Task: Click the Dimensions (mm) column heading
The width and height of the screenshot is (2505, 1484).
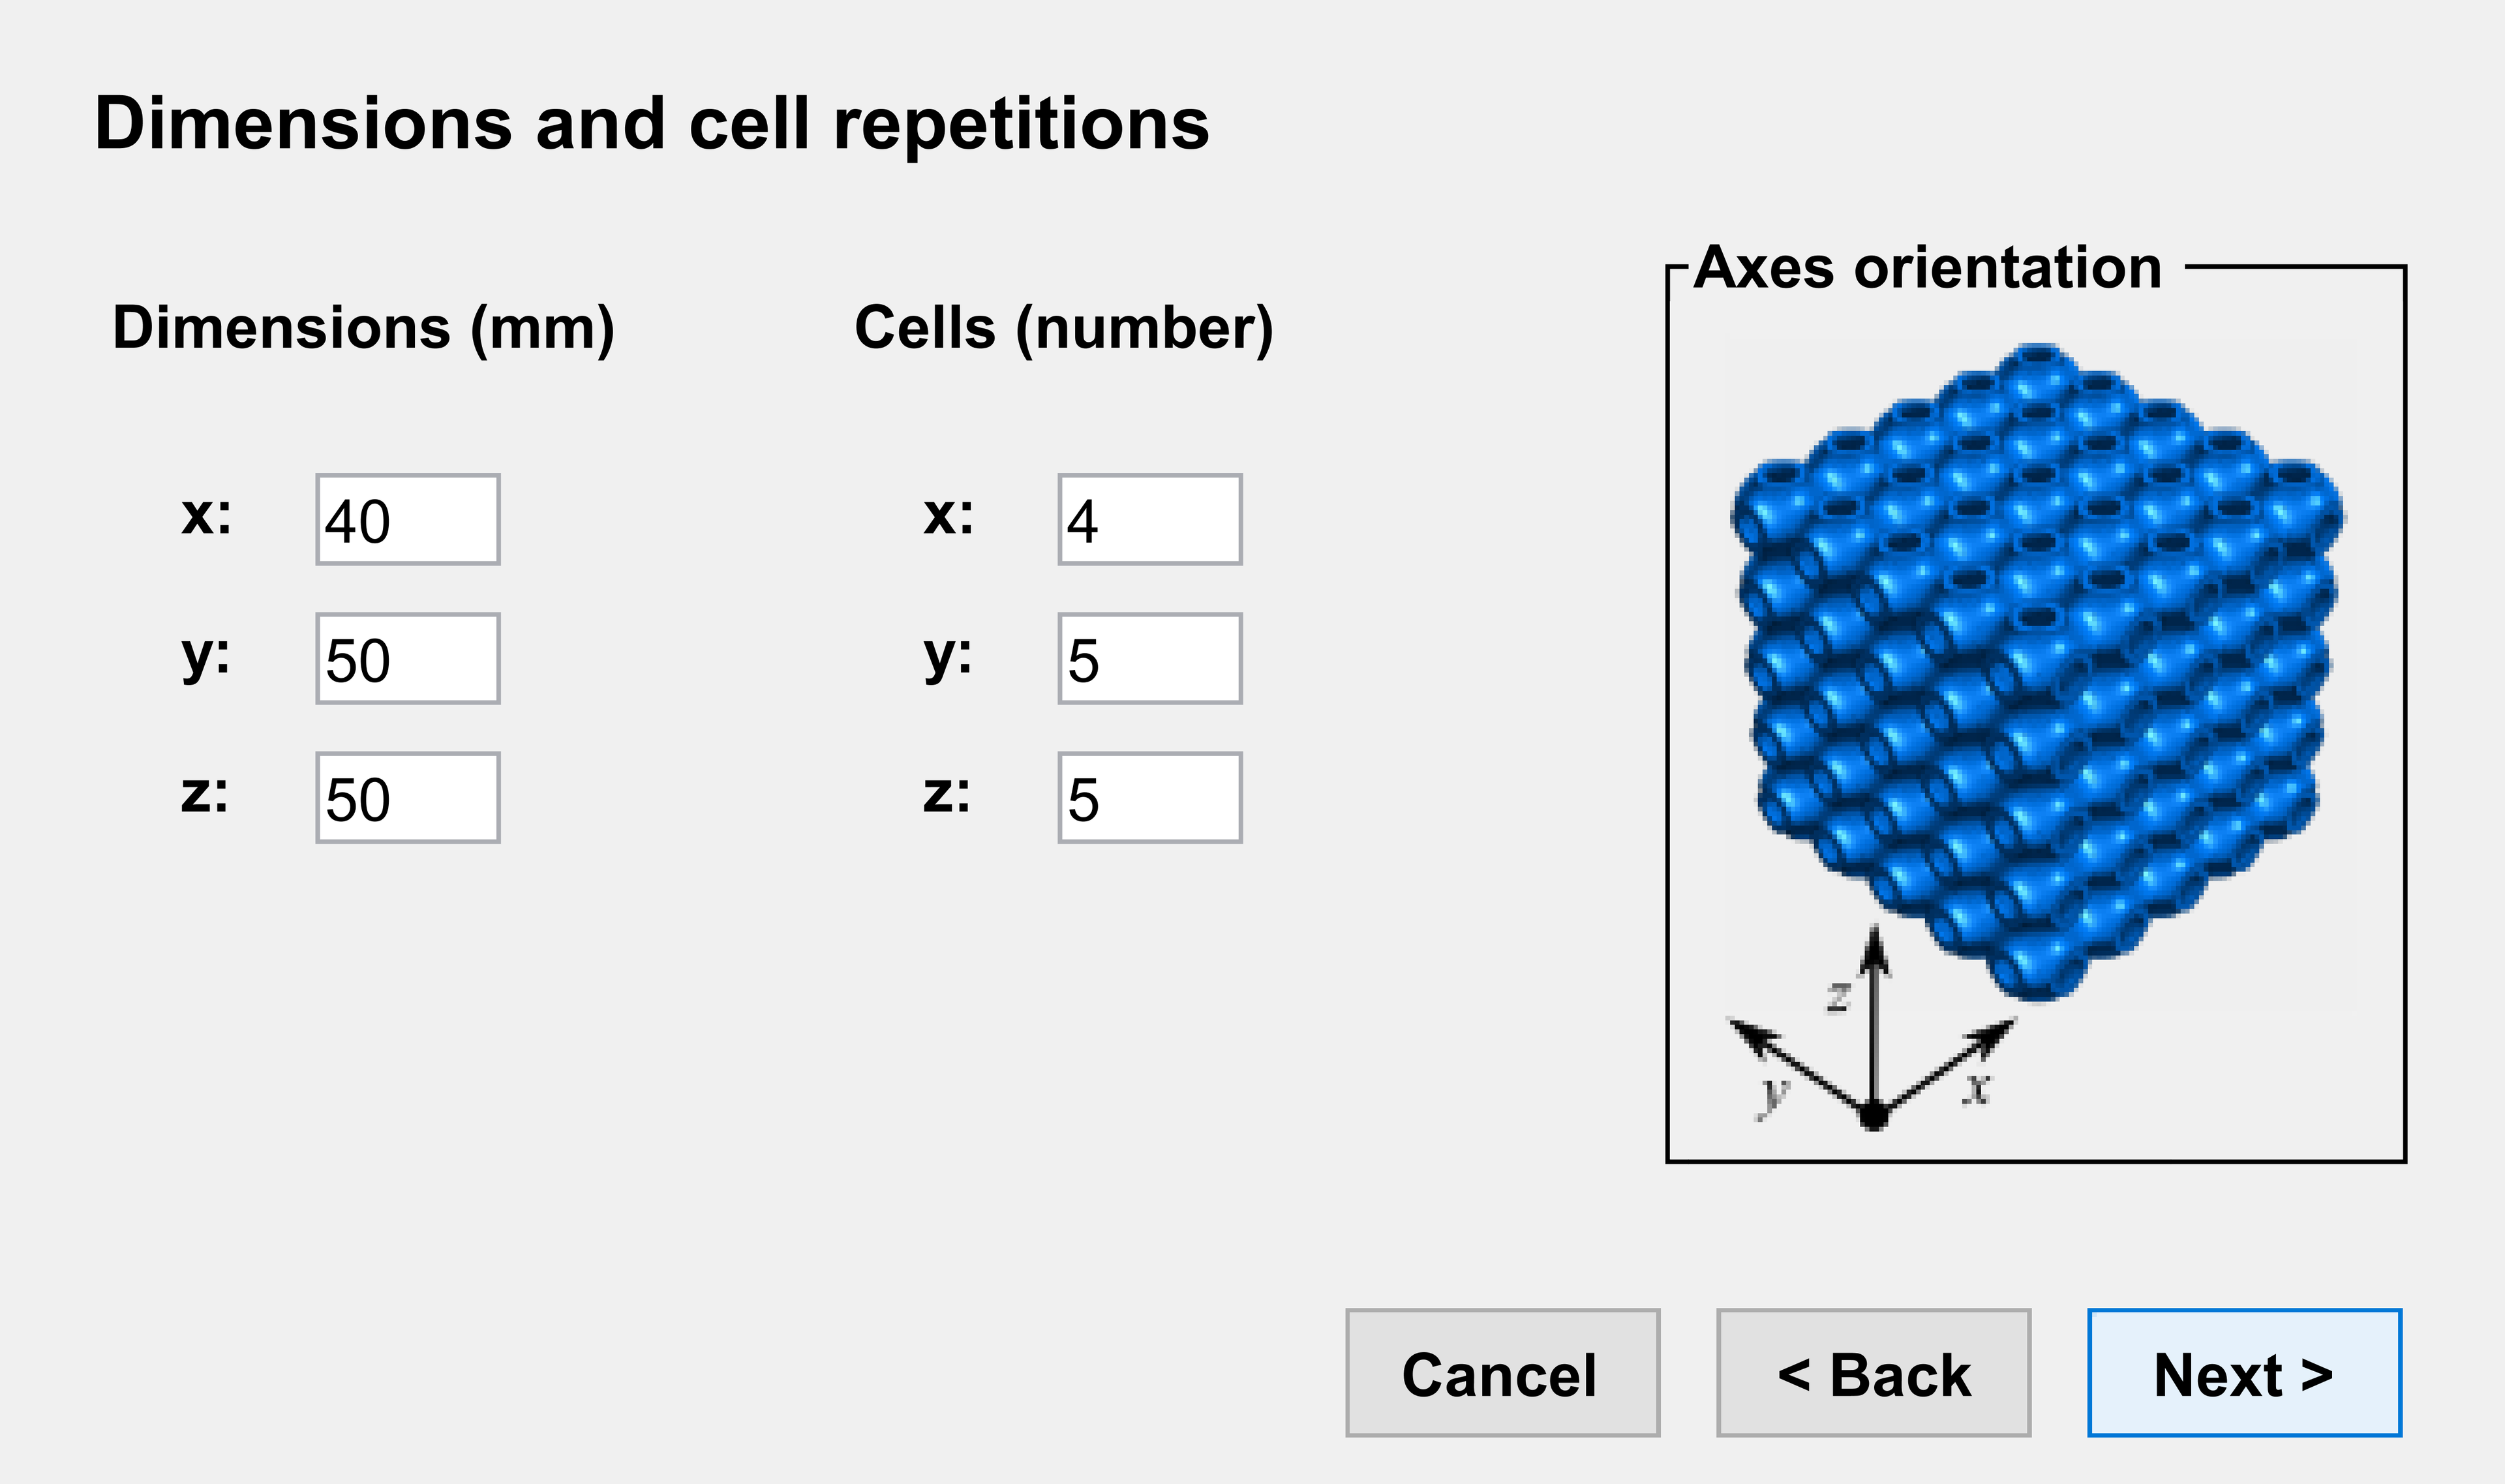Action: coord(363,328)
